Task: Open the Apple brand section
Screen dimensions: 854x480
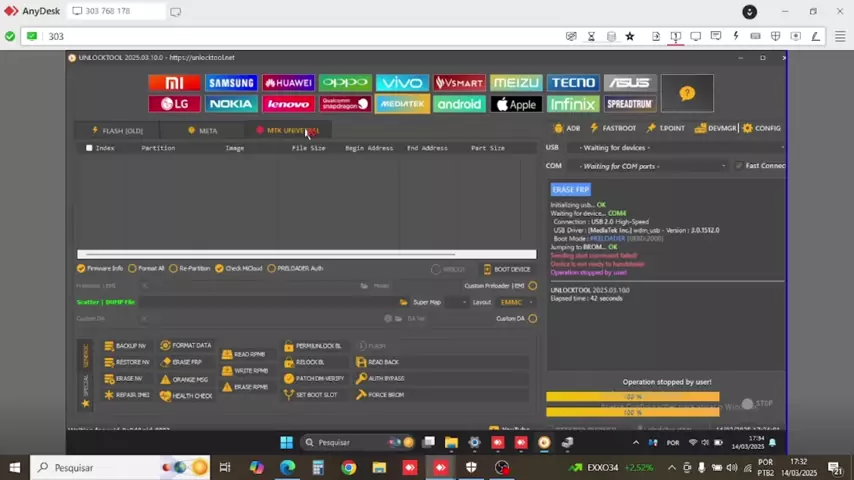Action: click(x=515, y=104)
